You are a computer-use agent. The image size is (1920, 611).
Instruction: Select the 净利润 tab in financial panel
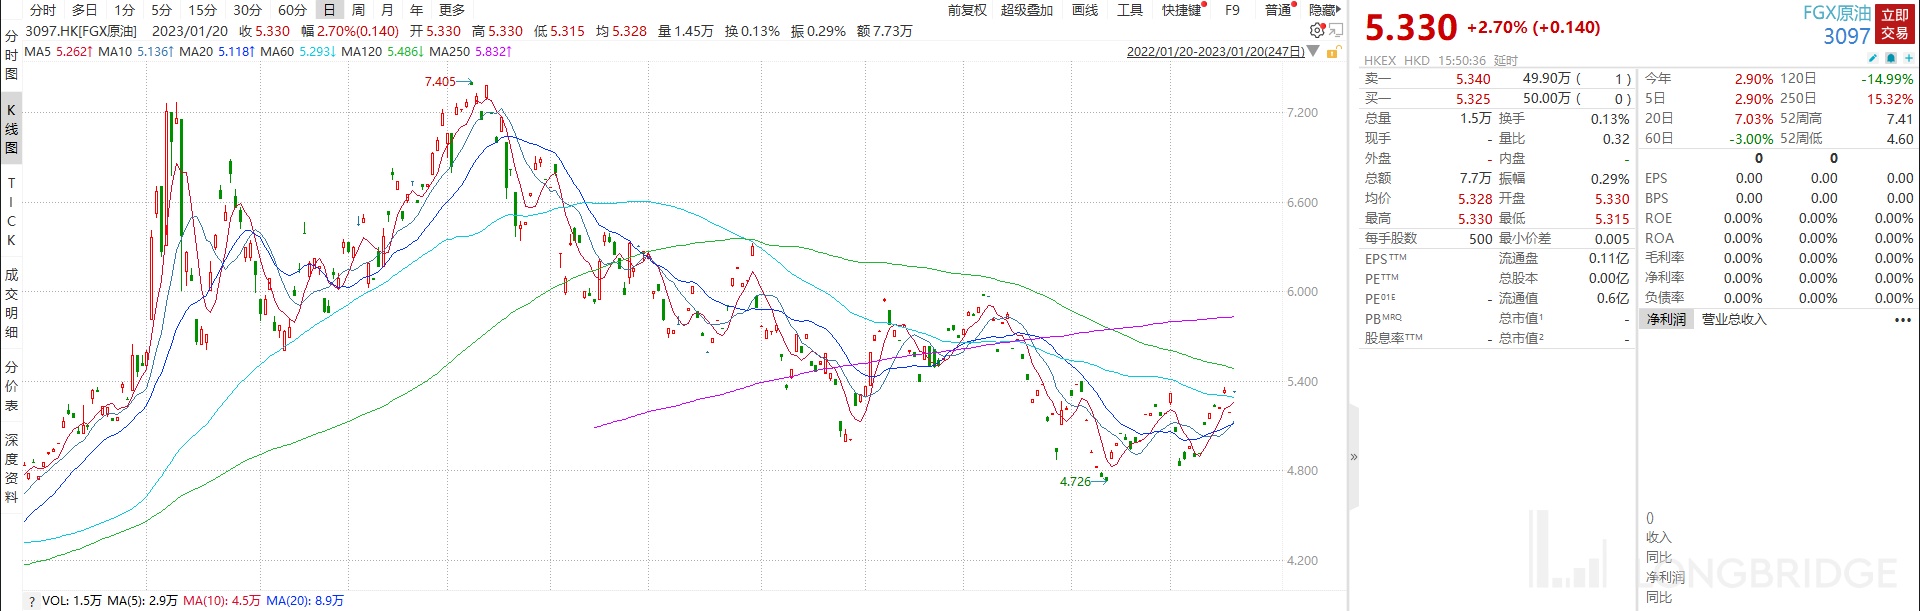coord(1666,320)
